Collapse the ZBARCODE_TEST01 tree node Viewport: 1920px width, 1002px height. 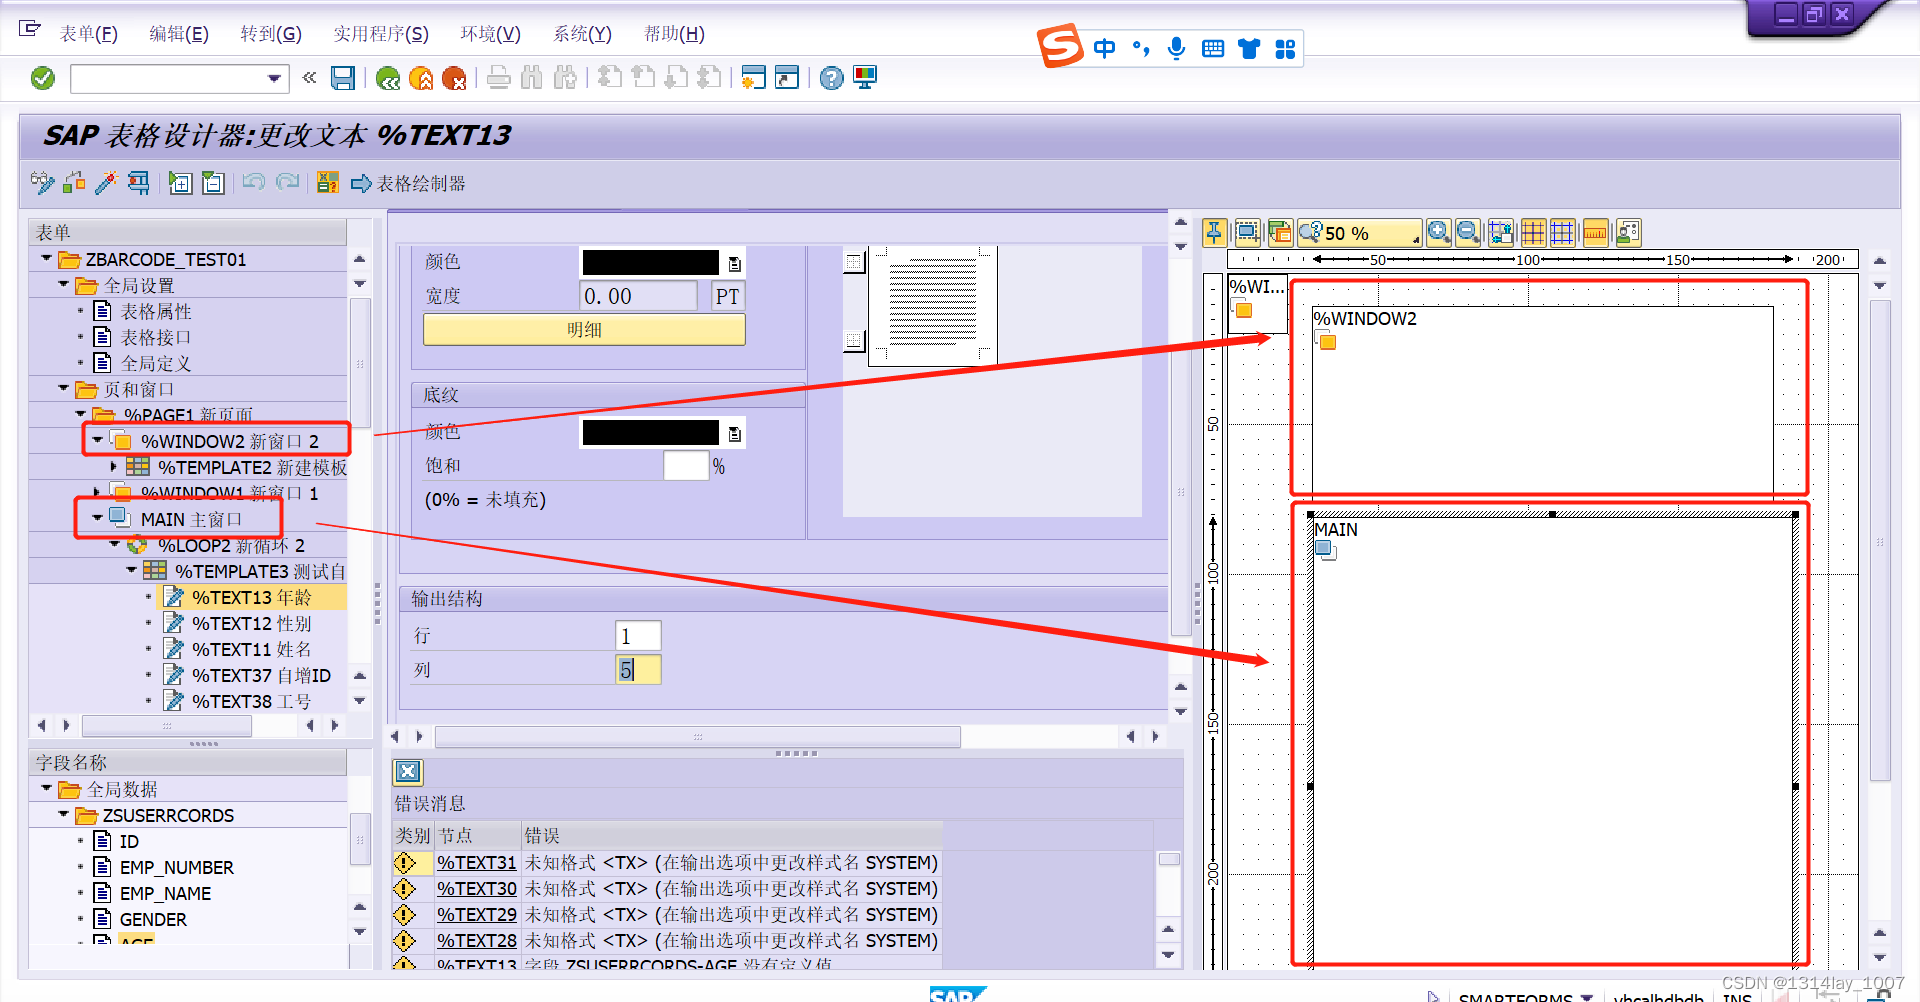tap(46, 259)
